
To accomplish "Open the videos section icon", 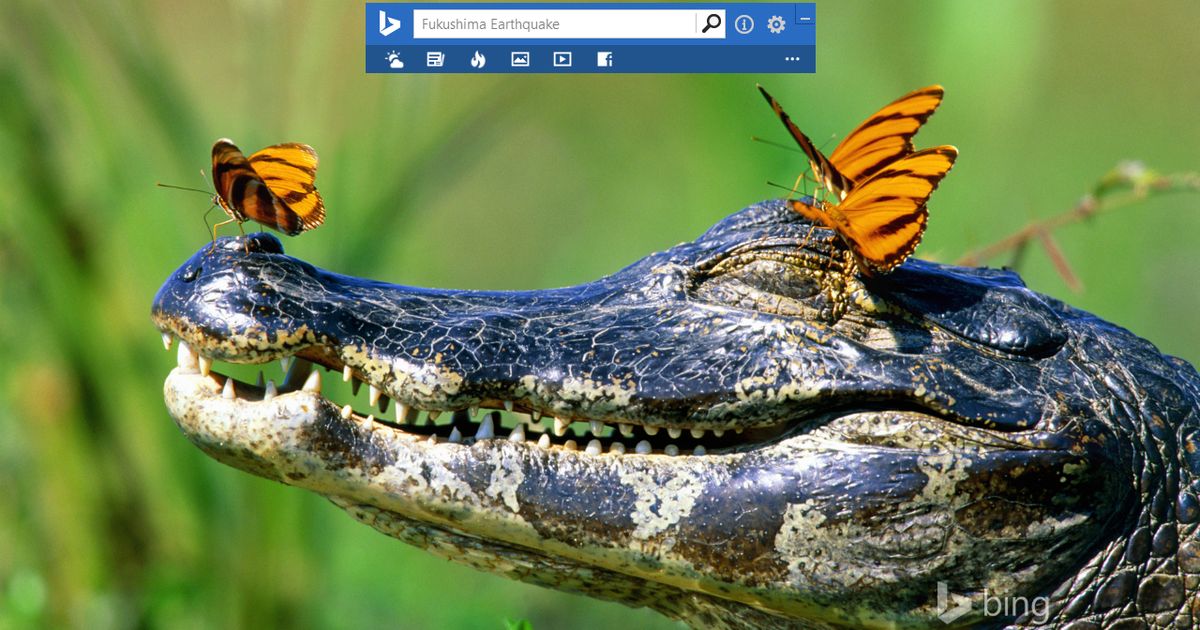I will (x=561, y=60).
